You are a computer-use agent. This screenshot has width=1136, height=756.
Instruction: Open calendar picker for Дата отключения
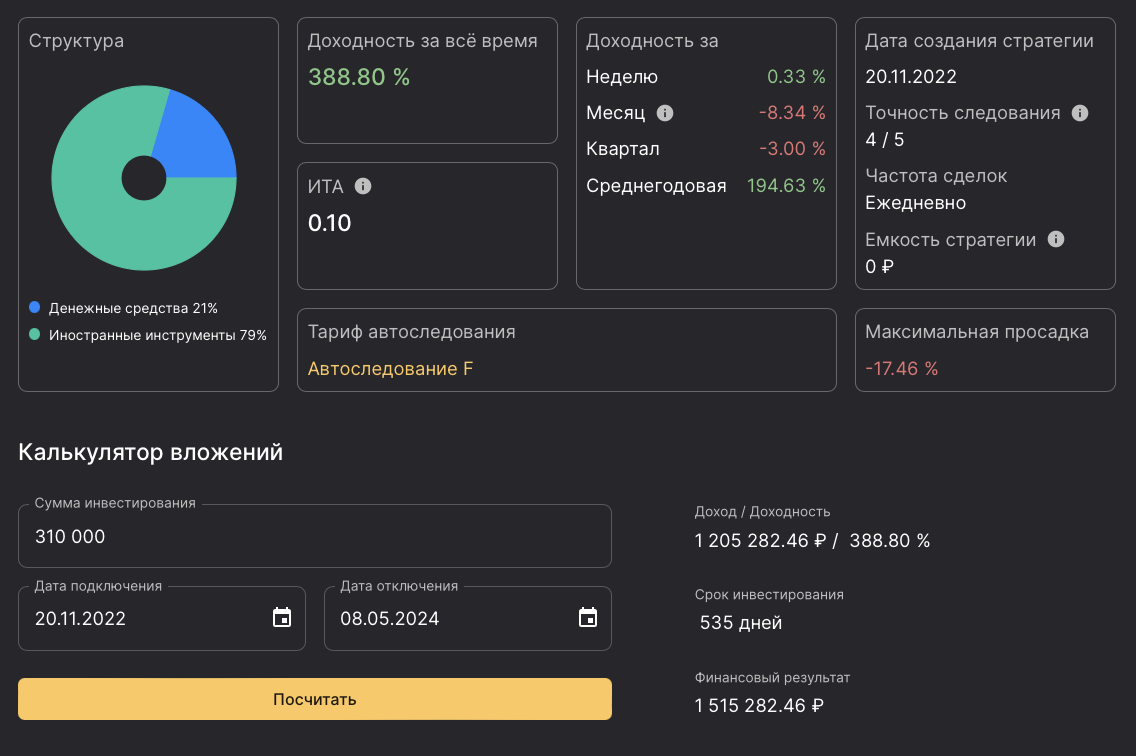click(x=588, y=618)
